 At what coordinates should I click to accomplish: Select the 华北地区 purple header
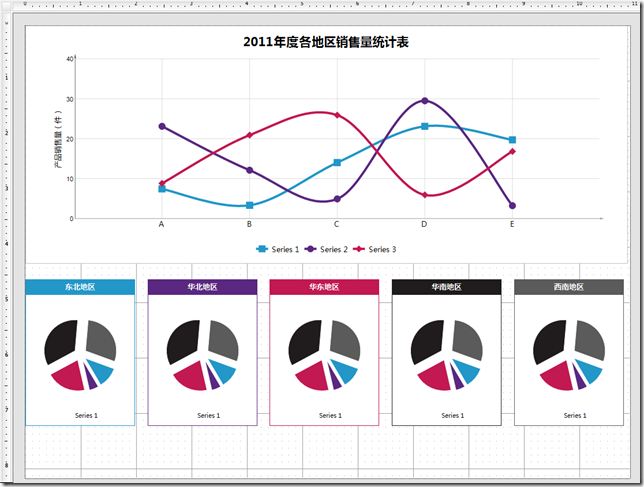pos(202,287)
